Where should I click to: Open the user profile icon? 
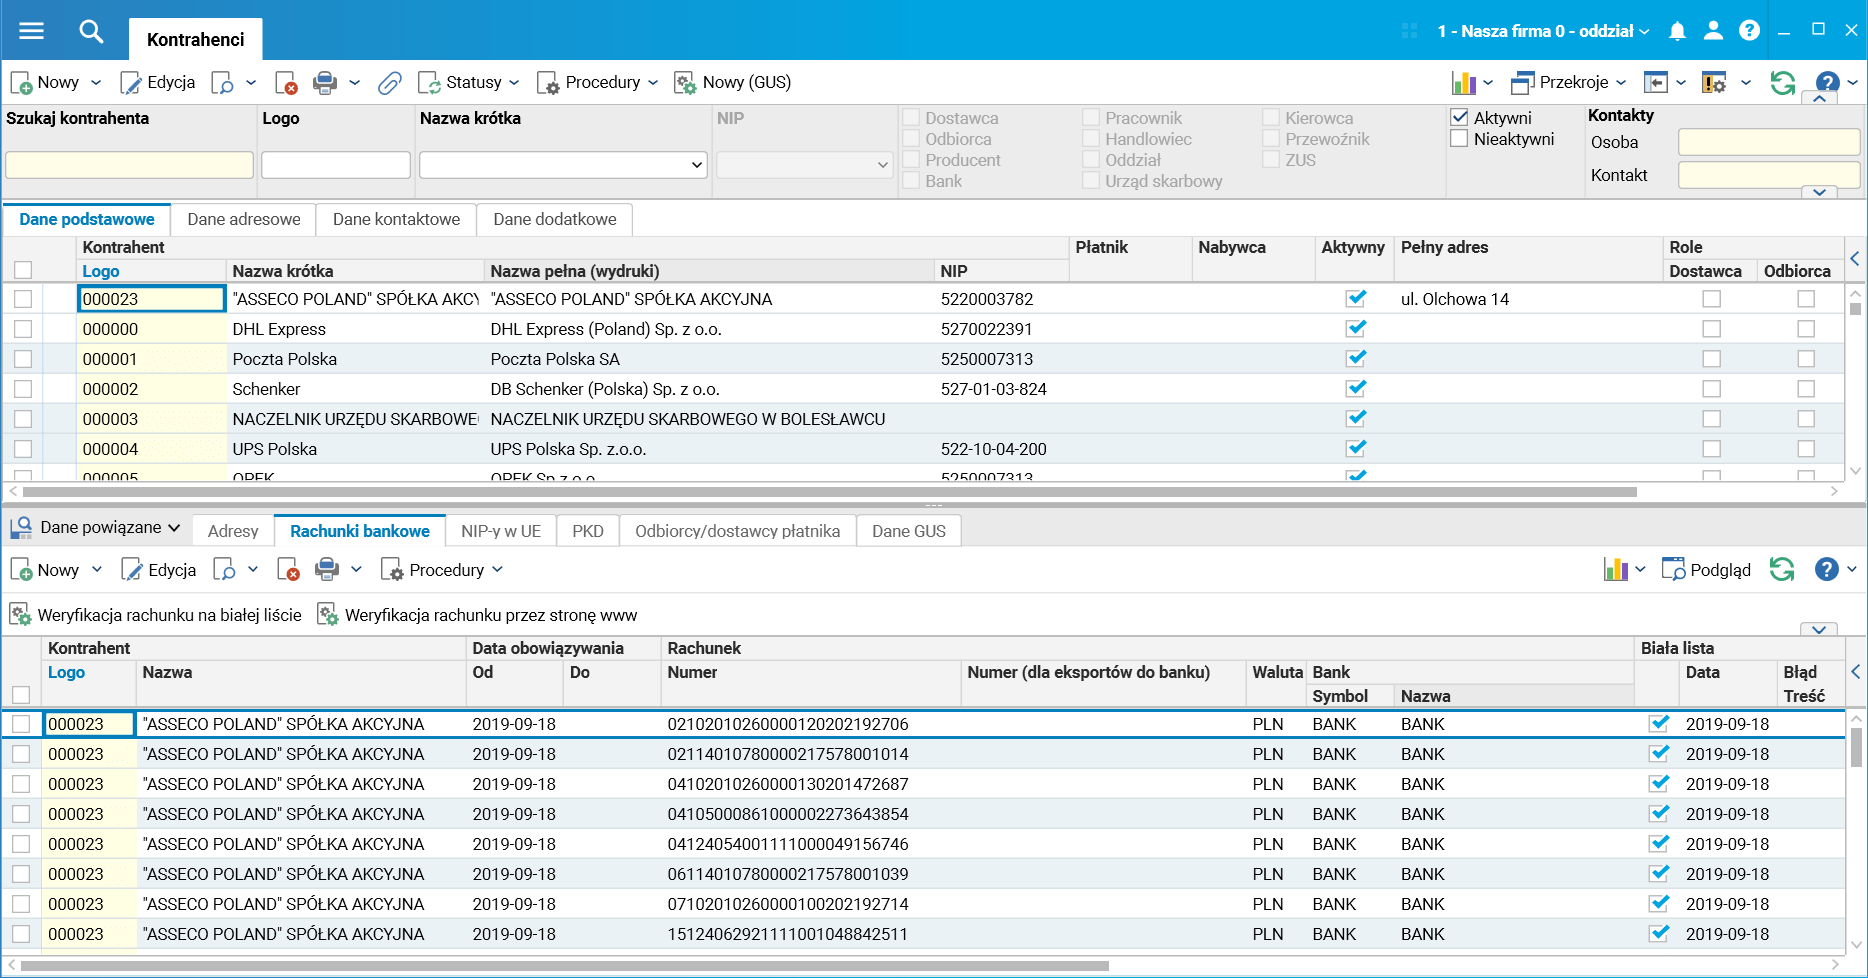coord(1713,31)
